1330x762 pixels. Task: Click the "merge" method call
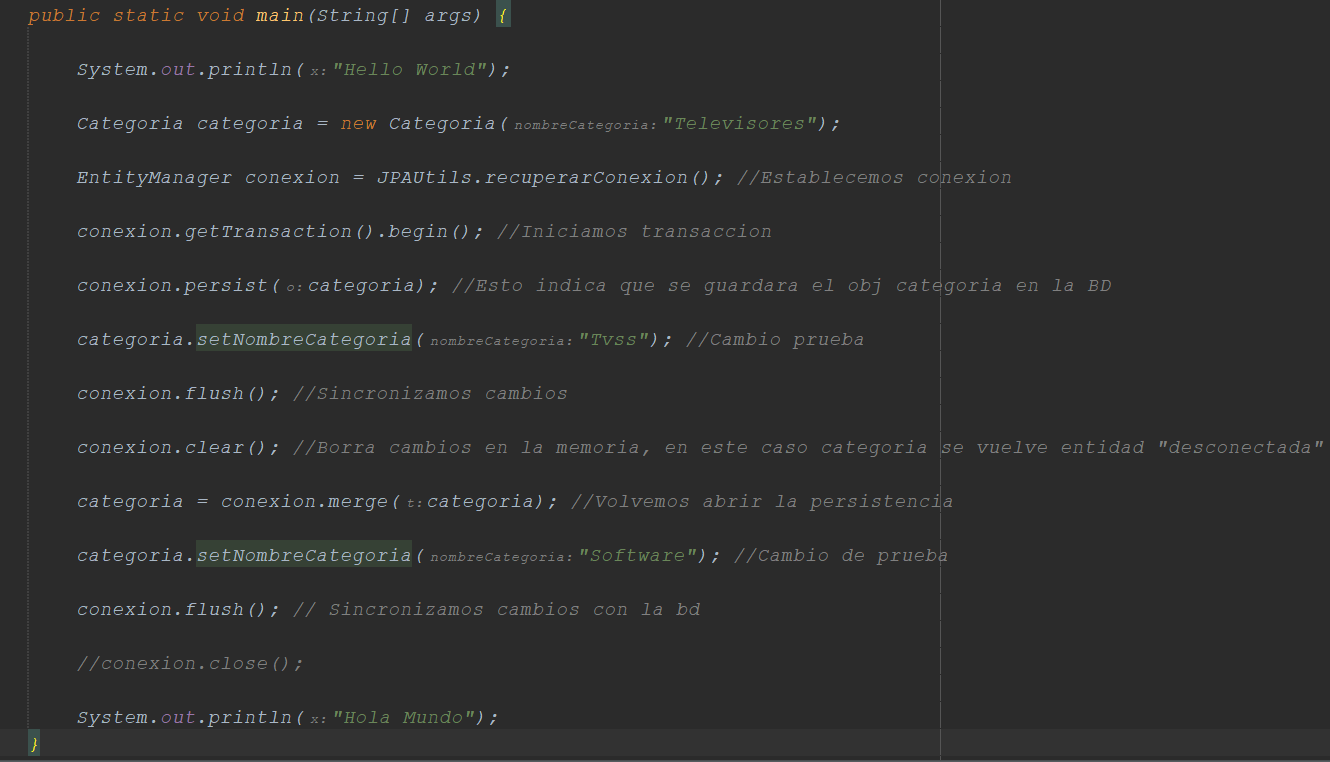coord(358,502)
